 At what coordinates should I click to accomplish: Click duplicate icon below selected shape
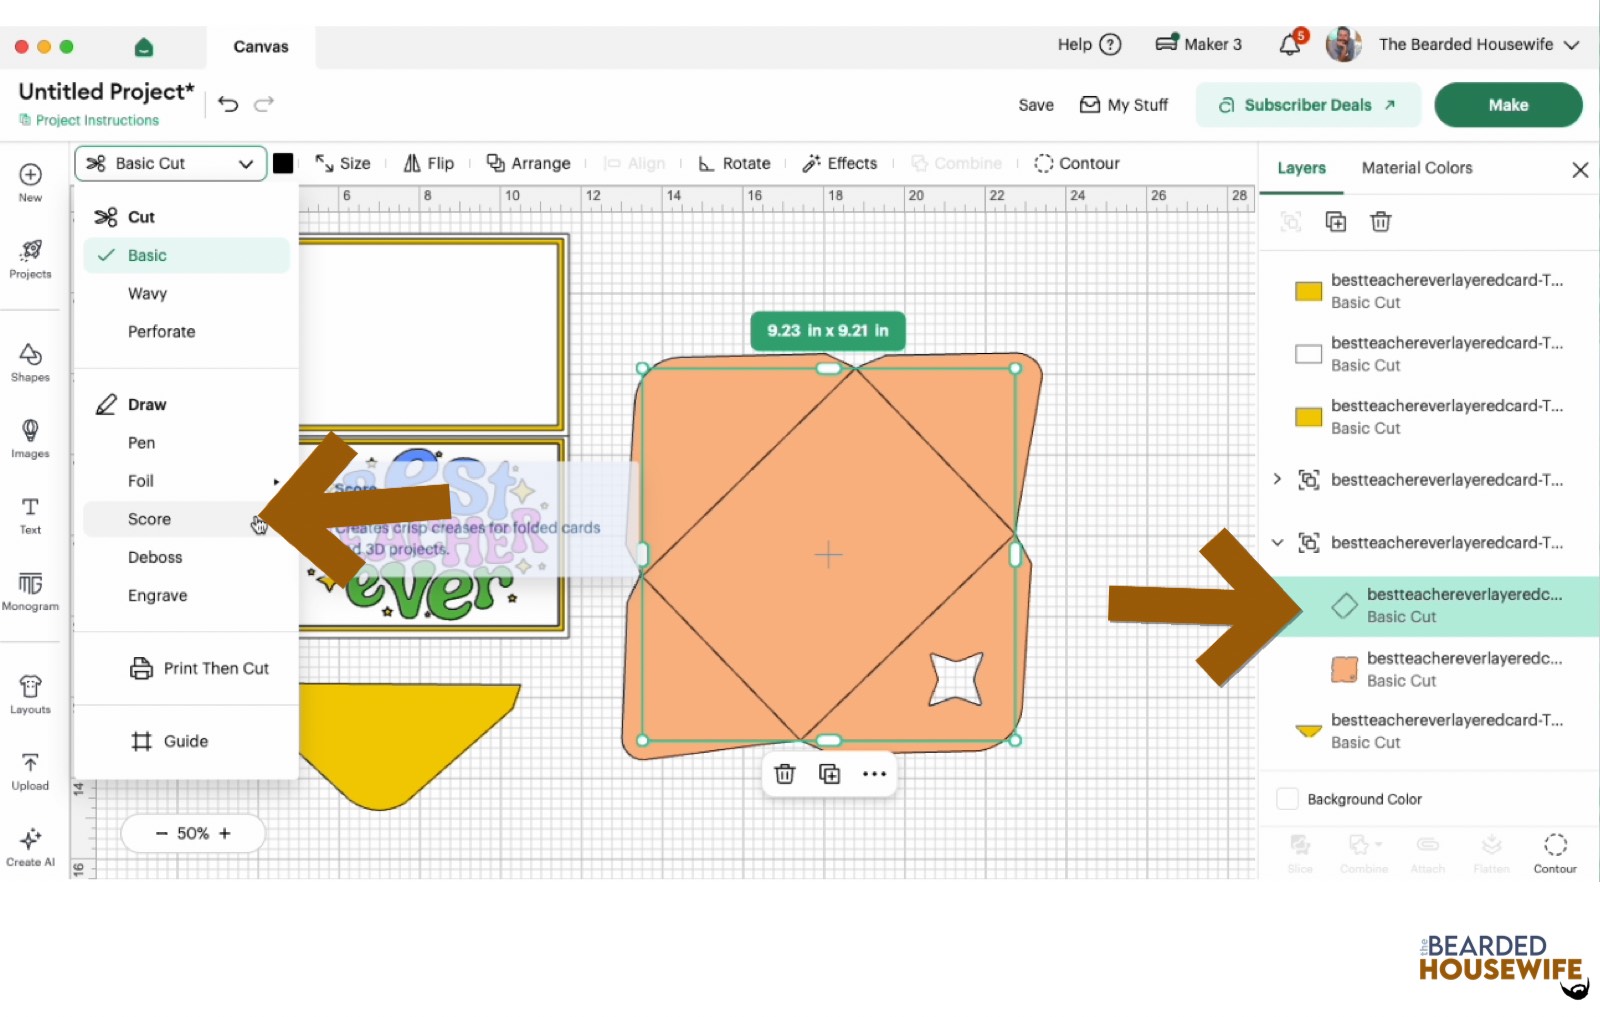click(830, 774)
